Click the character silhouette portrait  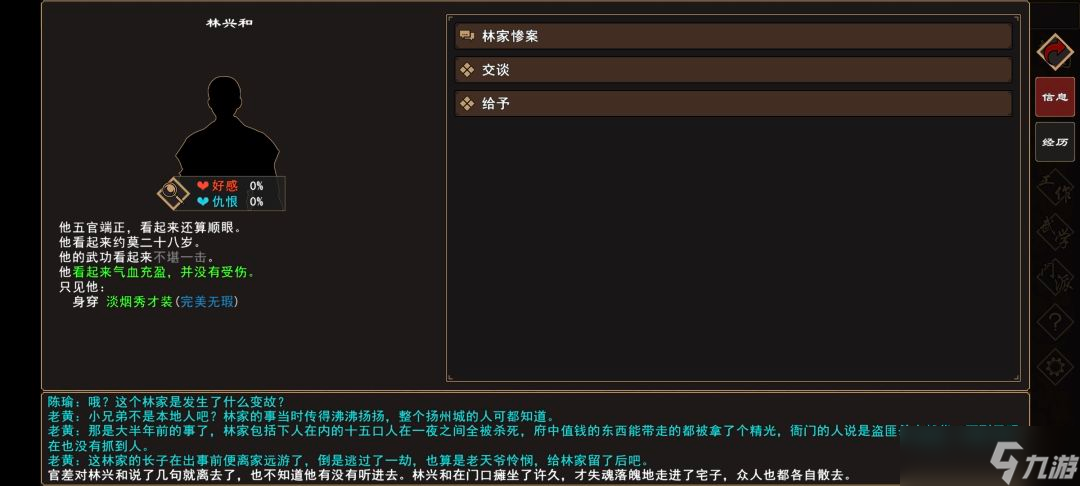pyautogui.click(x=228, y=125)
